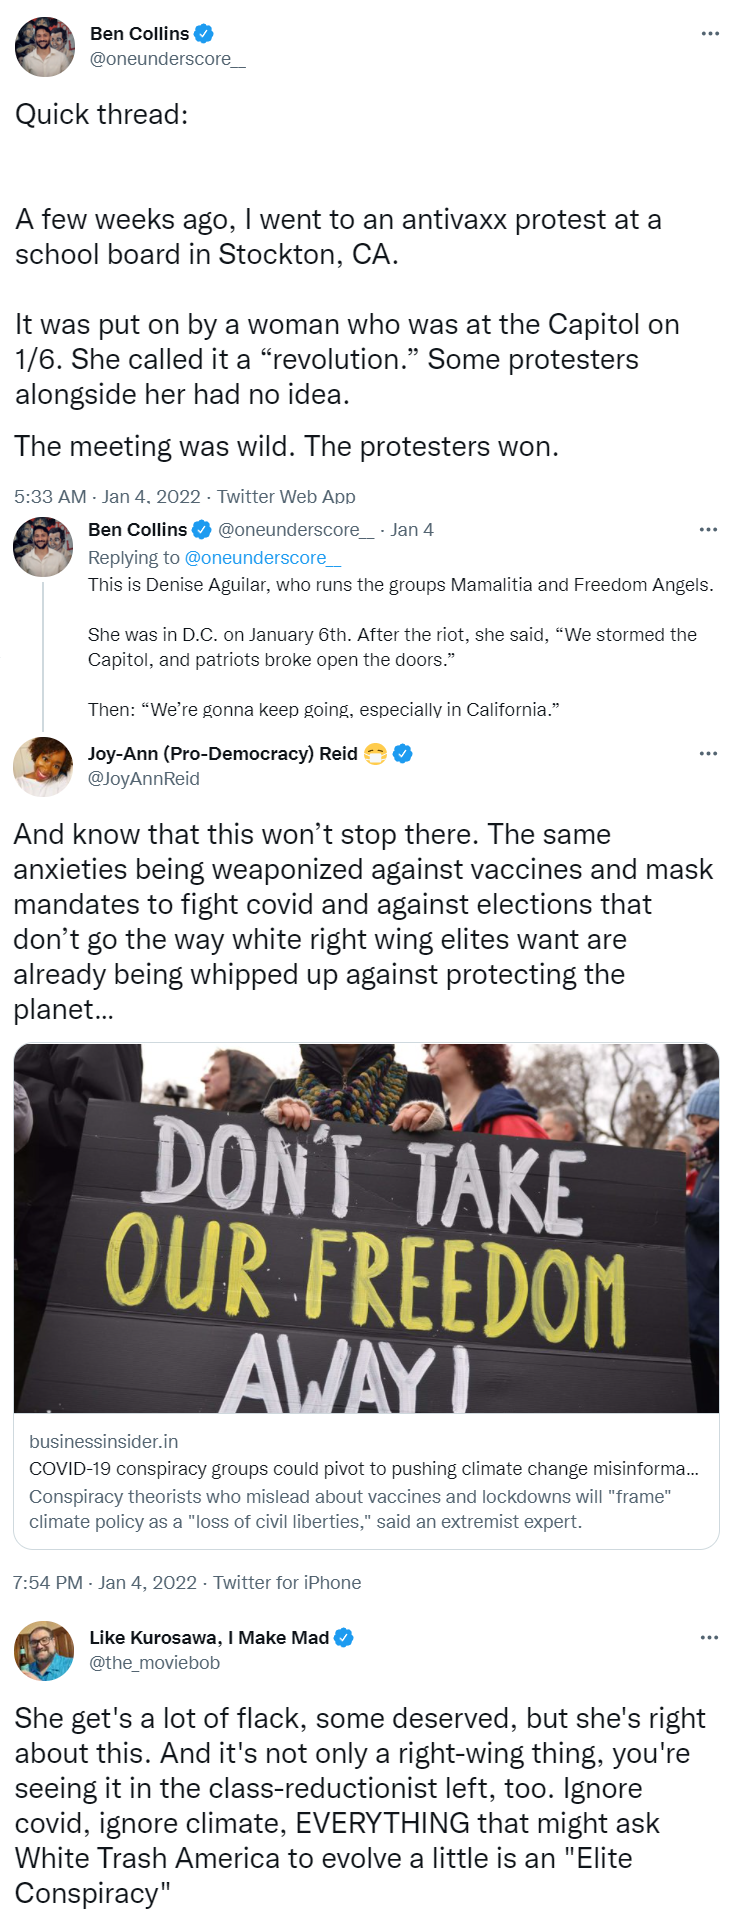Click the @the_moviebob handle

pyautogui.click(x=155, y=1663)
